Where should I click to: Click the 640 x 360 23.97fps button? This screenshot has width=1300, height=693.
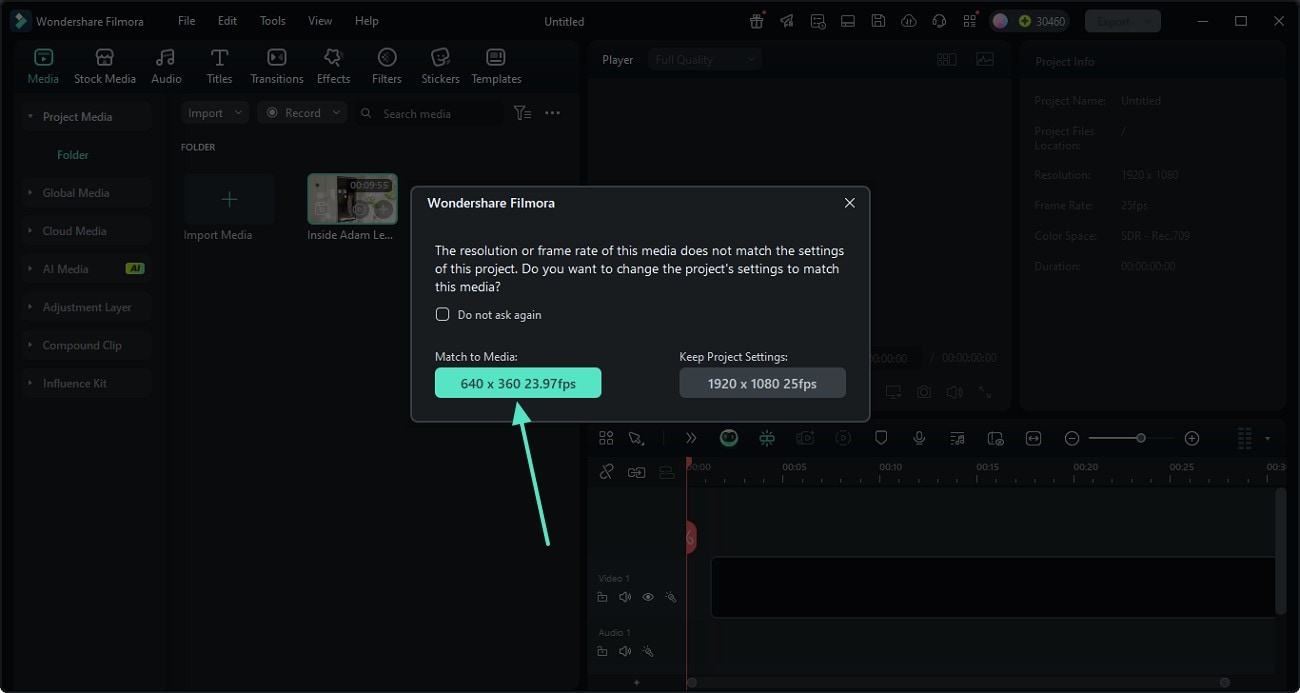click(518, 383)
